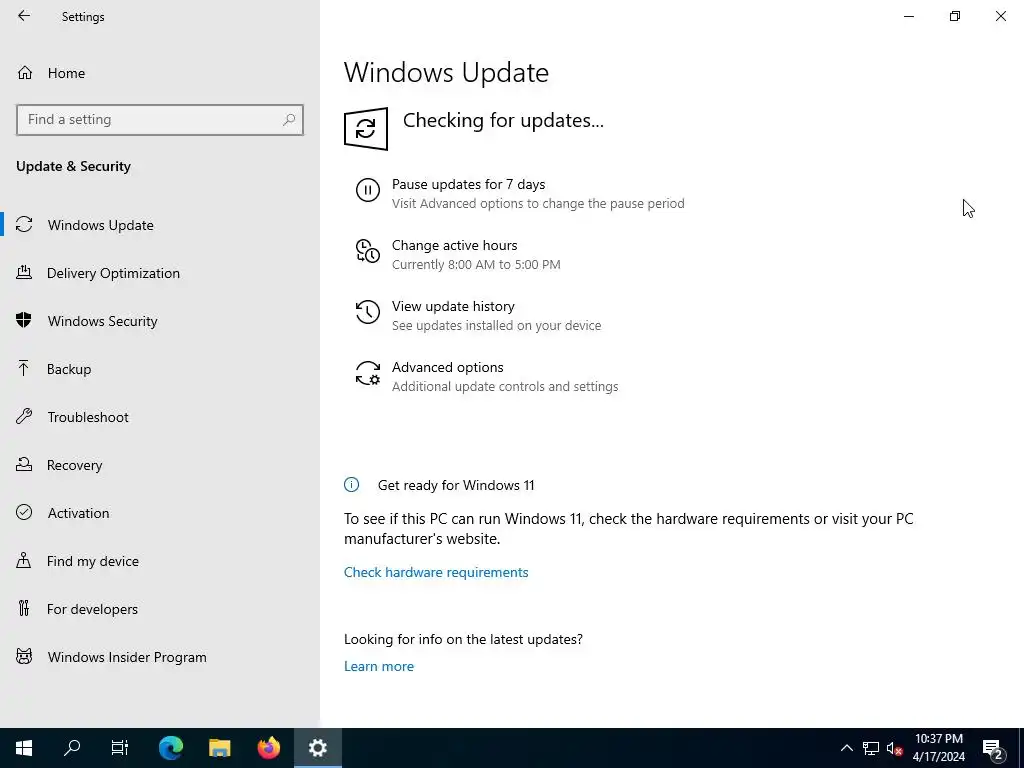Click the Delivery Optimization sidebar icon
Viewport: 1024px width, 768px height.
tap(24, 272)
